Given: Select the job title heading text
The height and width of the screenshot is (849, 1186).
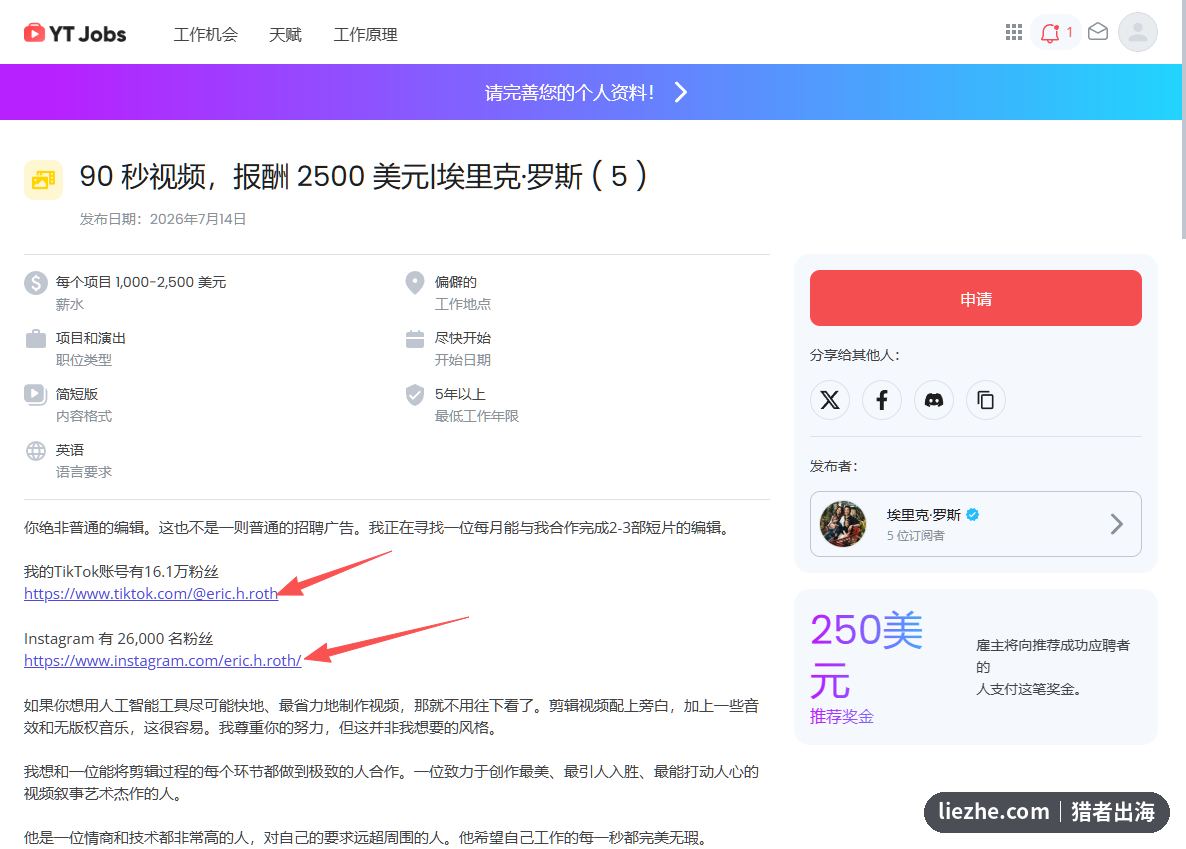Looking at the screenshot, I should pyautogui.click(x=363, y=176).
